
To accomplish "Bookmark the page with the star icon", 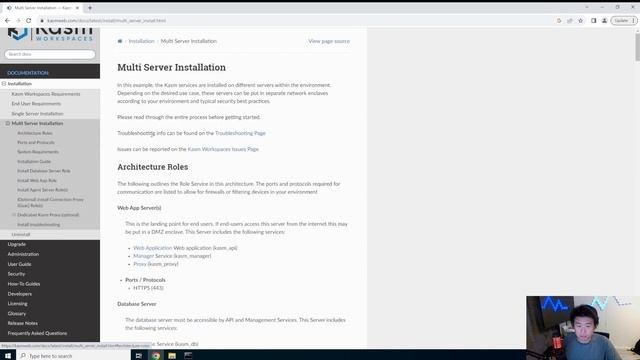I will 580,20.
